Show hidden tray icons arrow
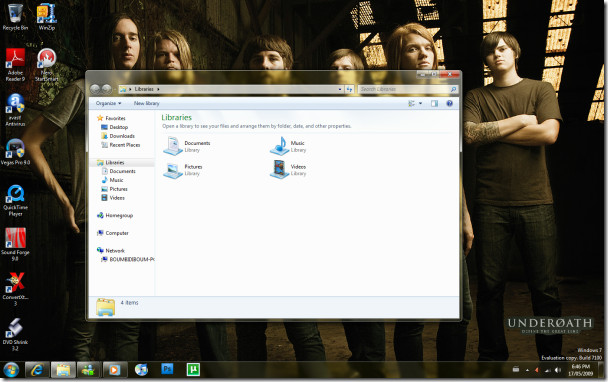This screenshot has width=608, height=382. click(527, 370)
